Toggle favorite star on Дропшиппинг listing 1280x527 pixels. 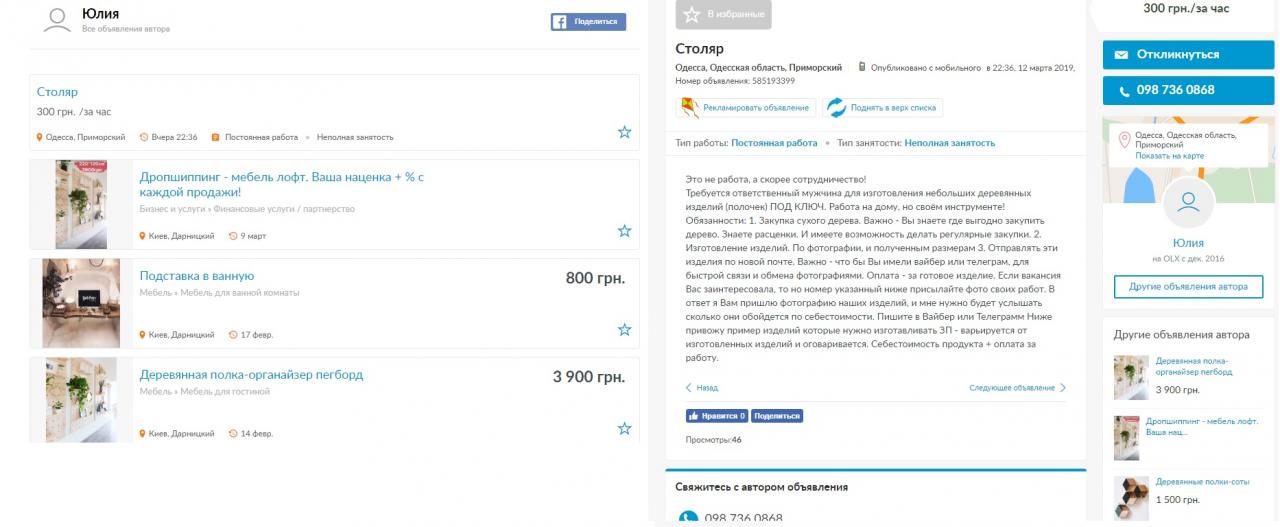point(624,231)
